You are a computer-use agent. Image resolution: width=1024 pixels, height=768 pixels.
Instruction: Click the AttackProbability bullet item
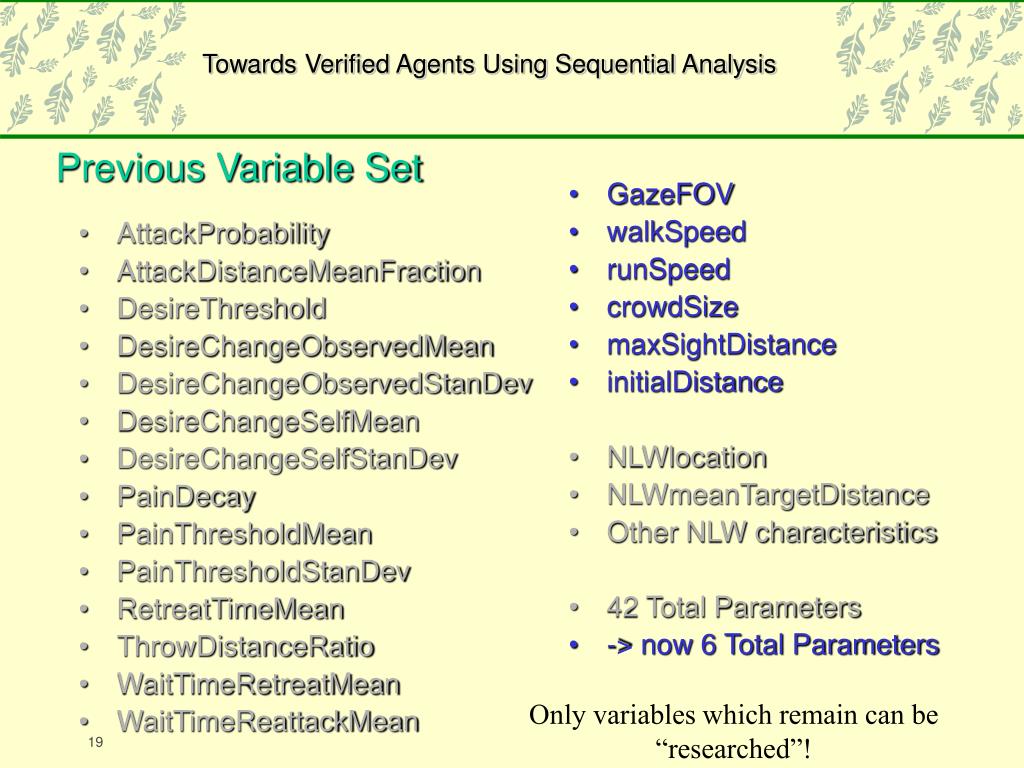[224, 234]
